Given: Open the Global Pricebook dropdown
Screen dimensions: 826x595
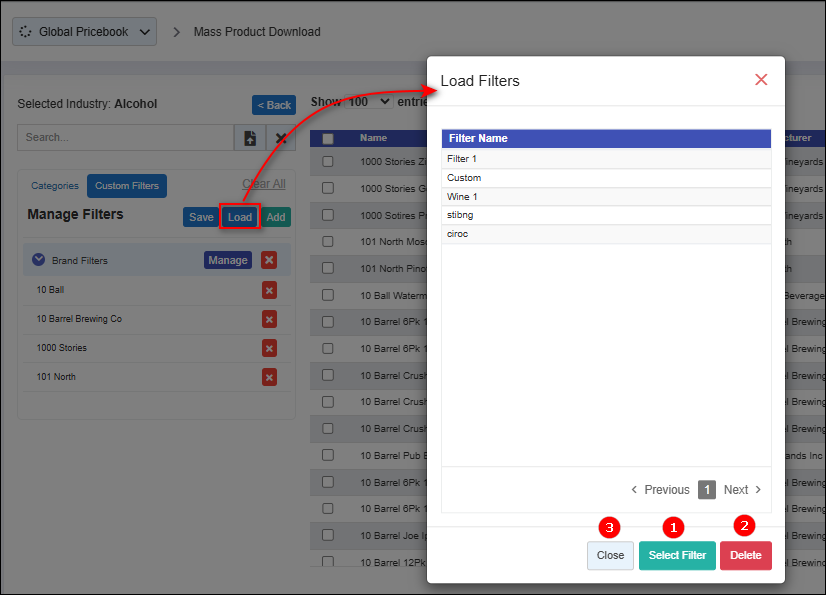Looking at the screenshot, I should (x=84, y=32).
